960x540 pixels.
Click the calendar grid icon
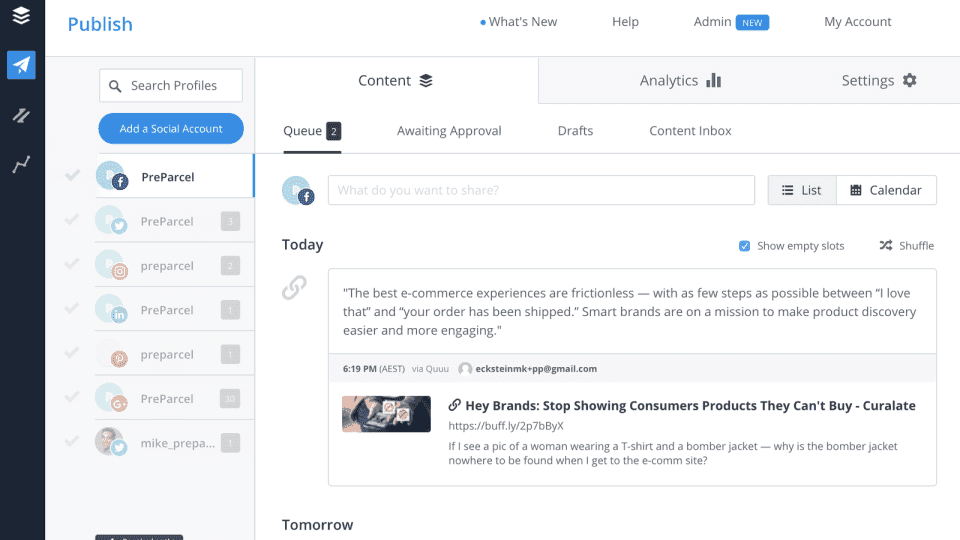[x=856, y=190]
